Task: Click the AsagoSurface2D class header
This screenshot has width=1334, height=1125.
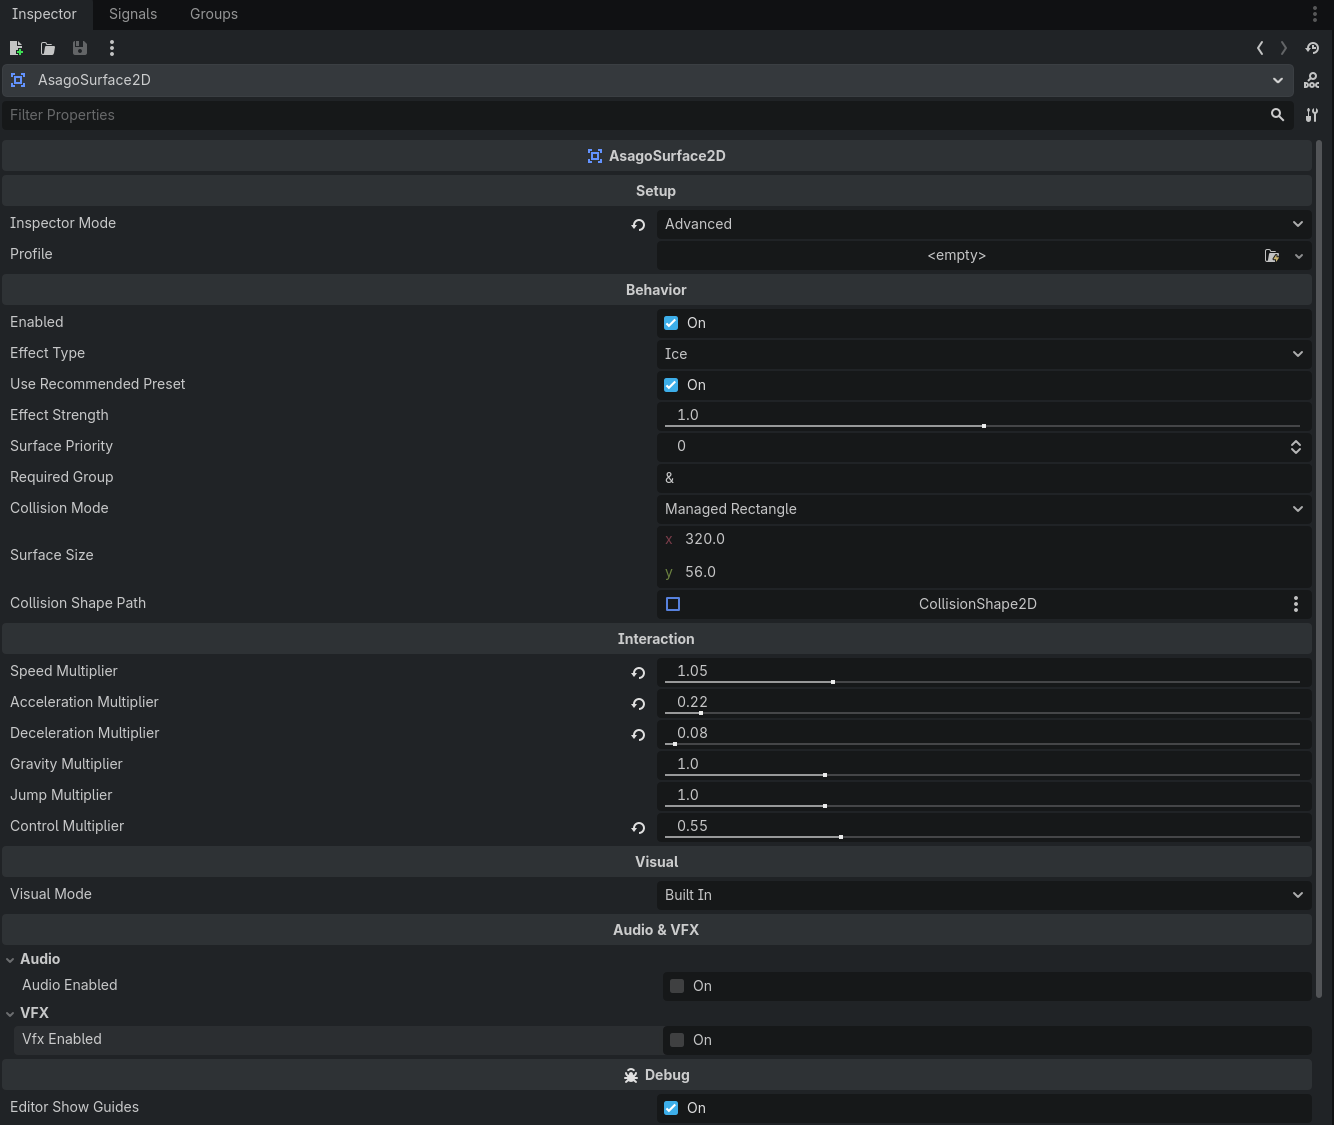Action: coord(656,156)
